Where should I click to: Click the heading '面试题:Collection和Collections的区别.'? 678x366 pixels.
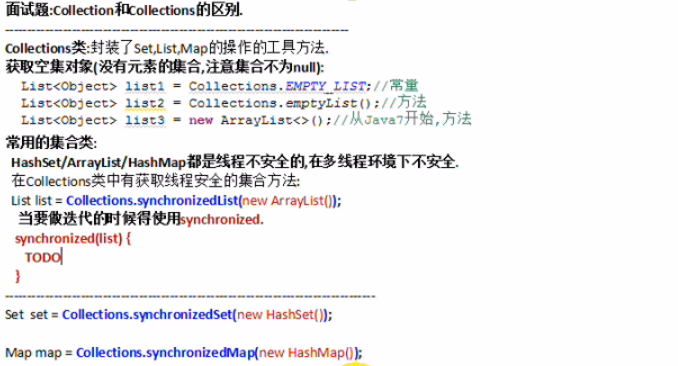point(124,10)
